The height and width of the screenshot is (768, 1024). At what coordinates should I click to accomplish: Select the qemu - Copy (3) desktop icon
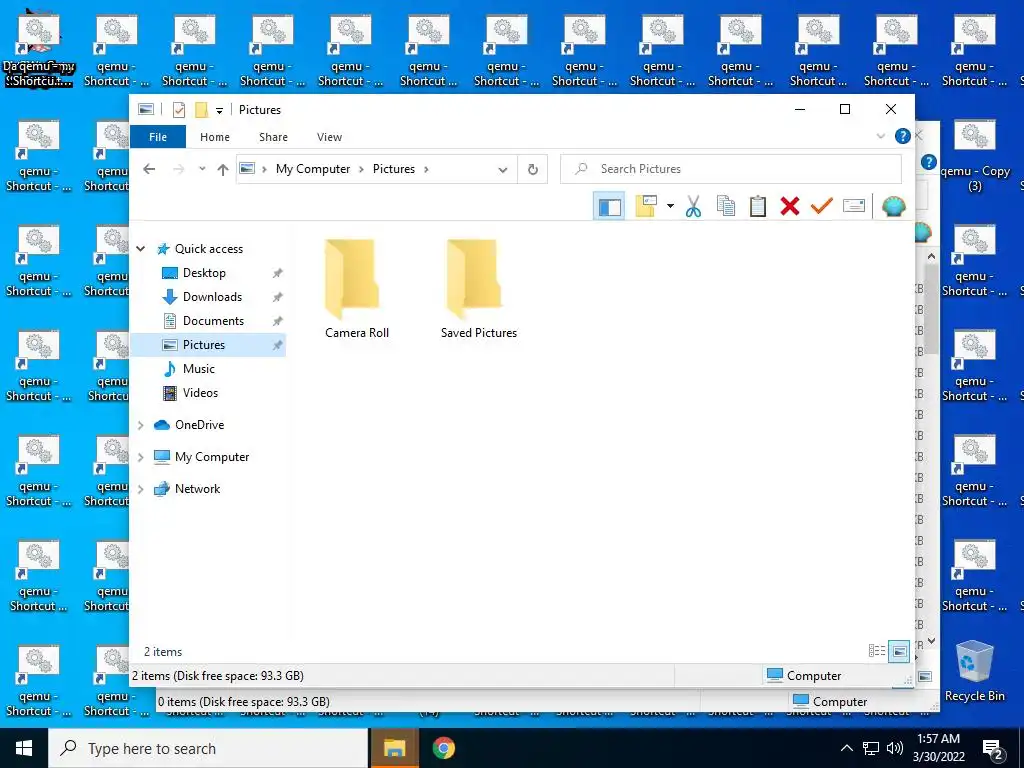974,157
